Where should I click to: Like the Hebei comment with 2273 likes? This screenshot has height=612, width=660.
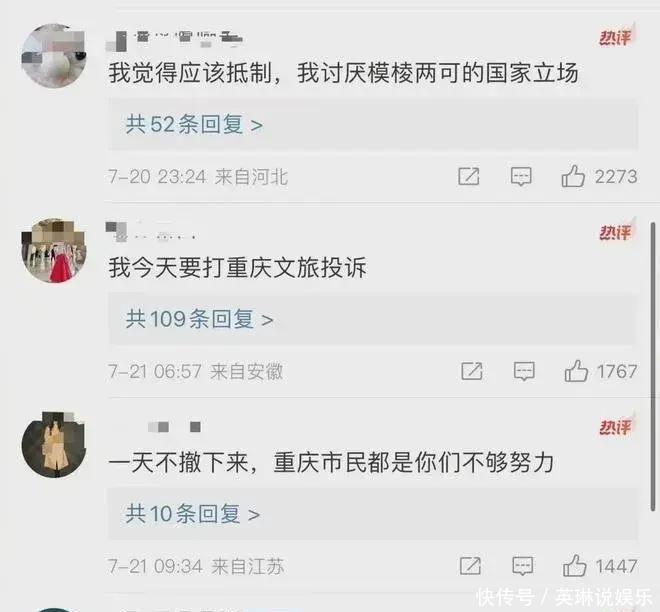coord(573,176)
